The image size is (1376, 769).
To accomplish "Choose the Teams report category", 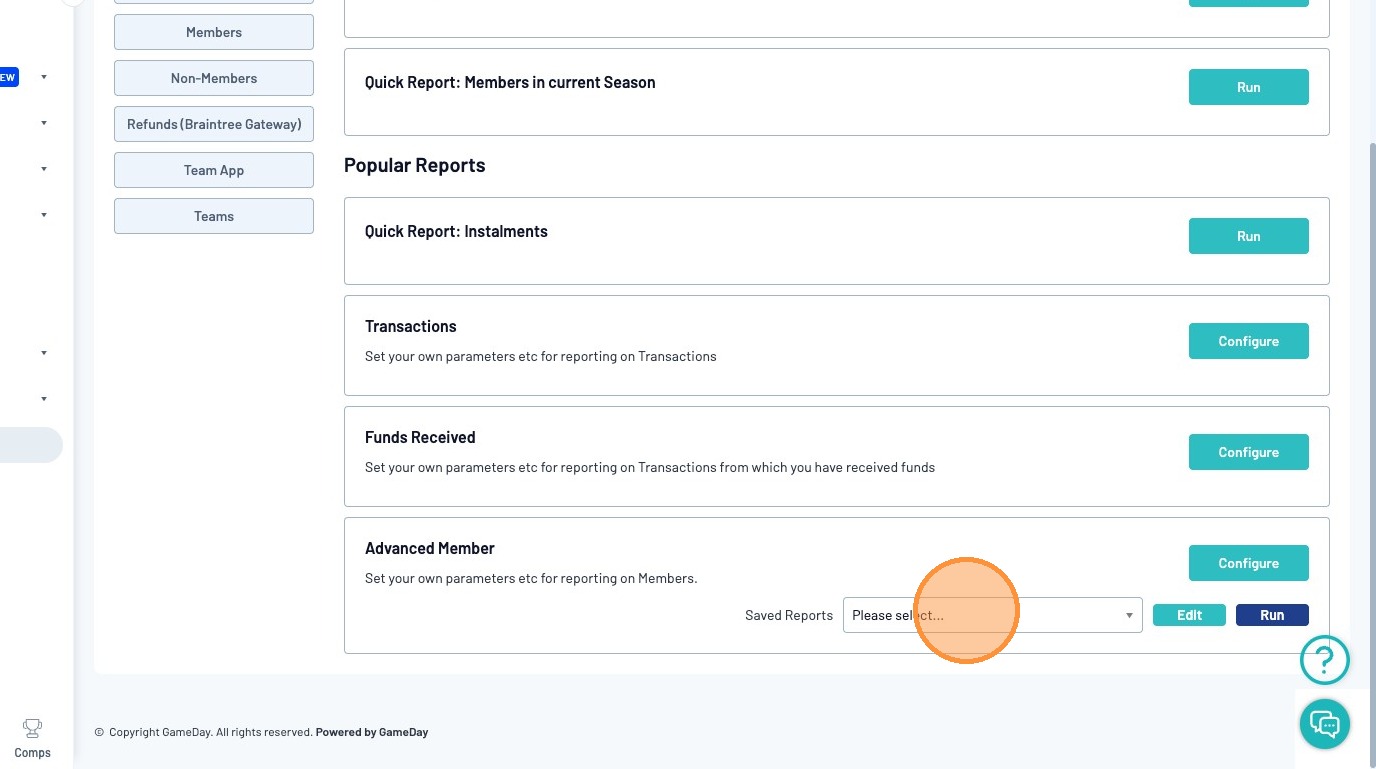I will (214, 216).
